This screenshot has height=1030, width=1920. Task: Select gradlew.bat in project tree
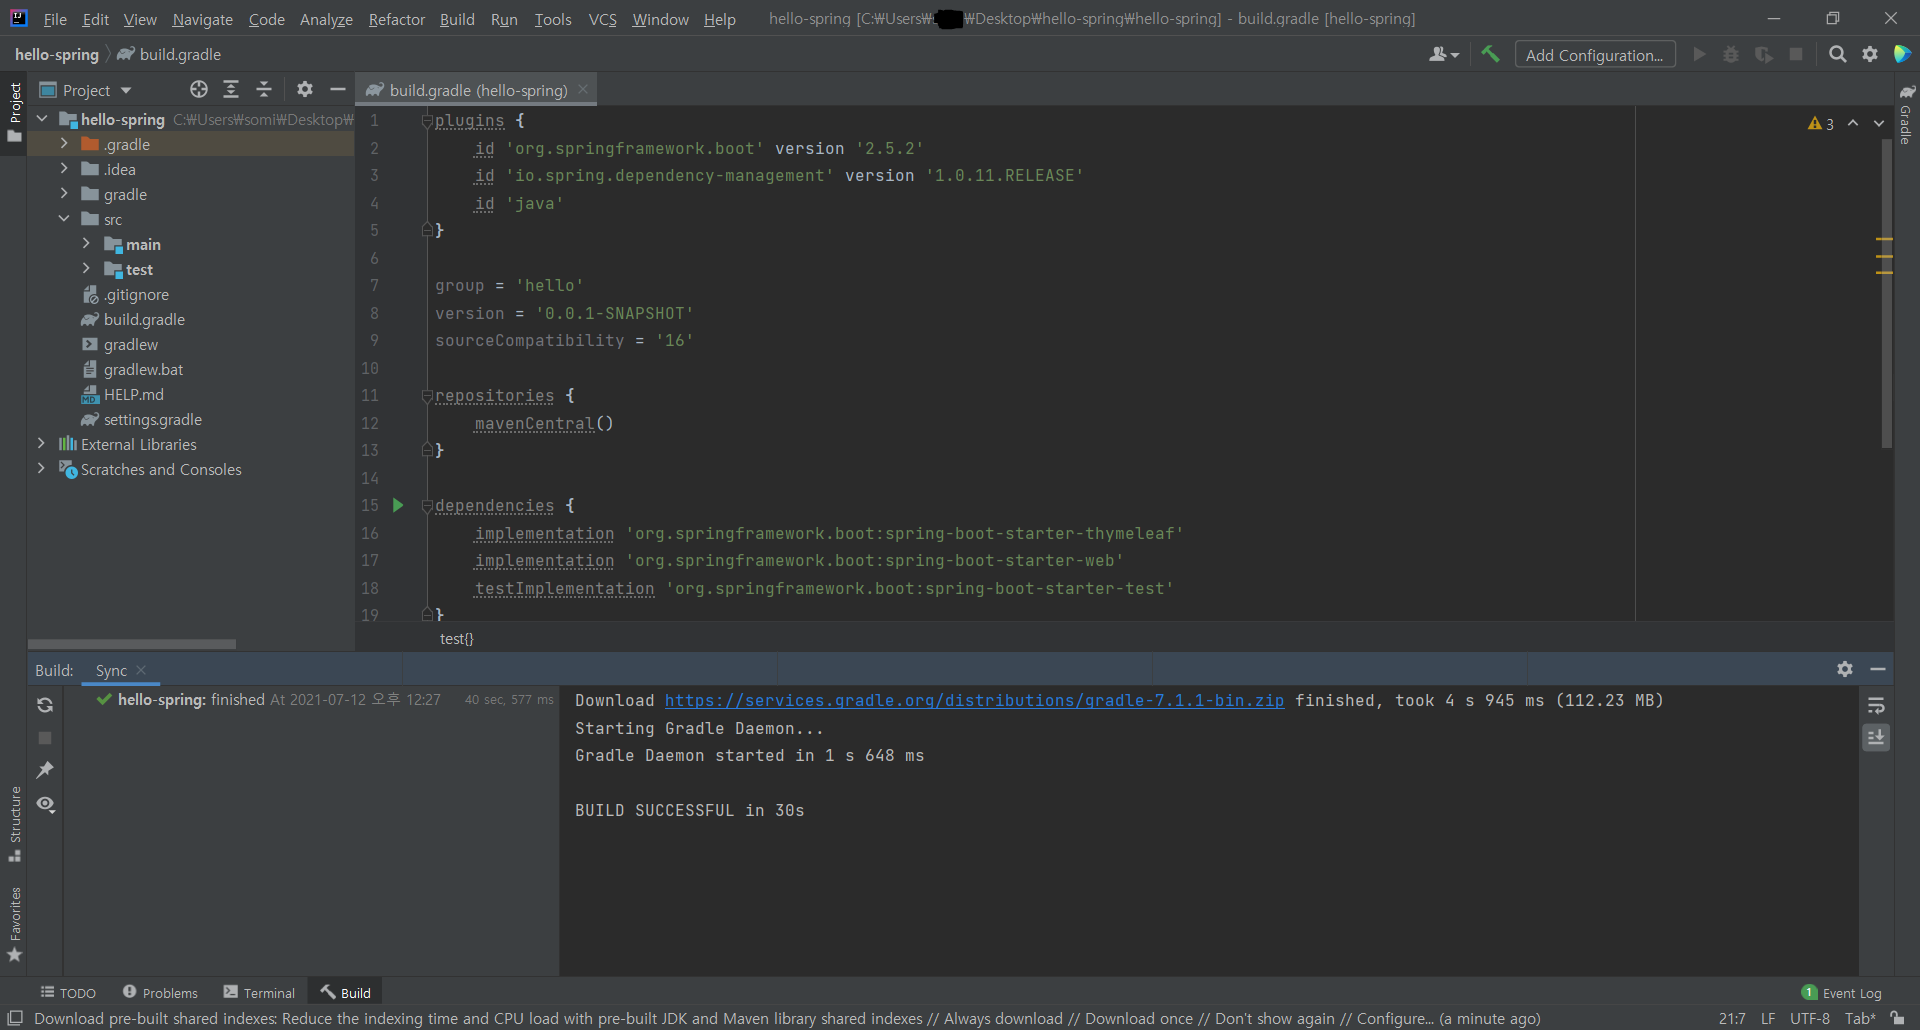point(143,369)
